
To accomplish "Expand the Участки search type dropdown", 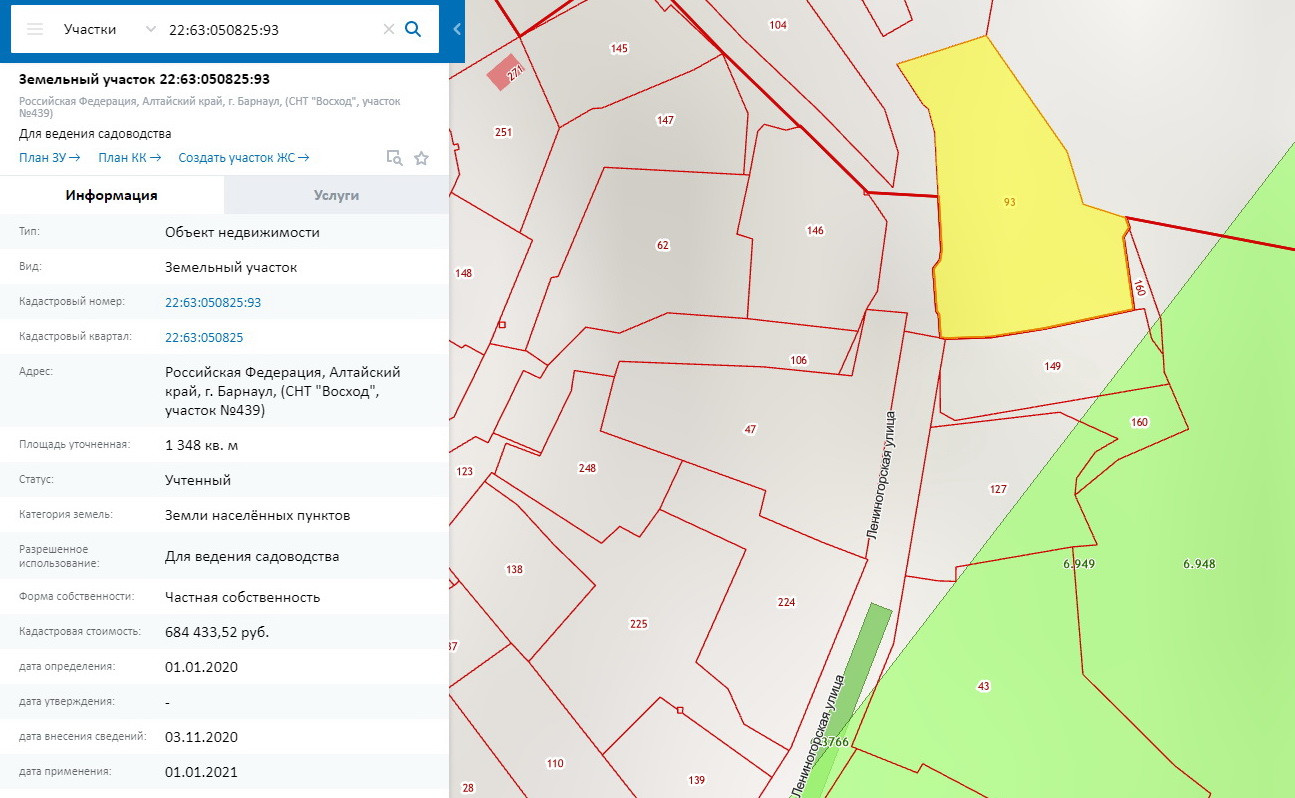I will (x=150, y=29).
